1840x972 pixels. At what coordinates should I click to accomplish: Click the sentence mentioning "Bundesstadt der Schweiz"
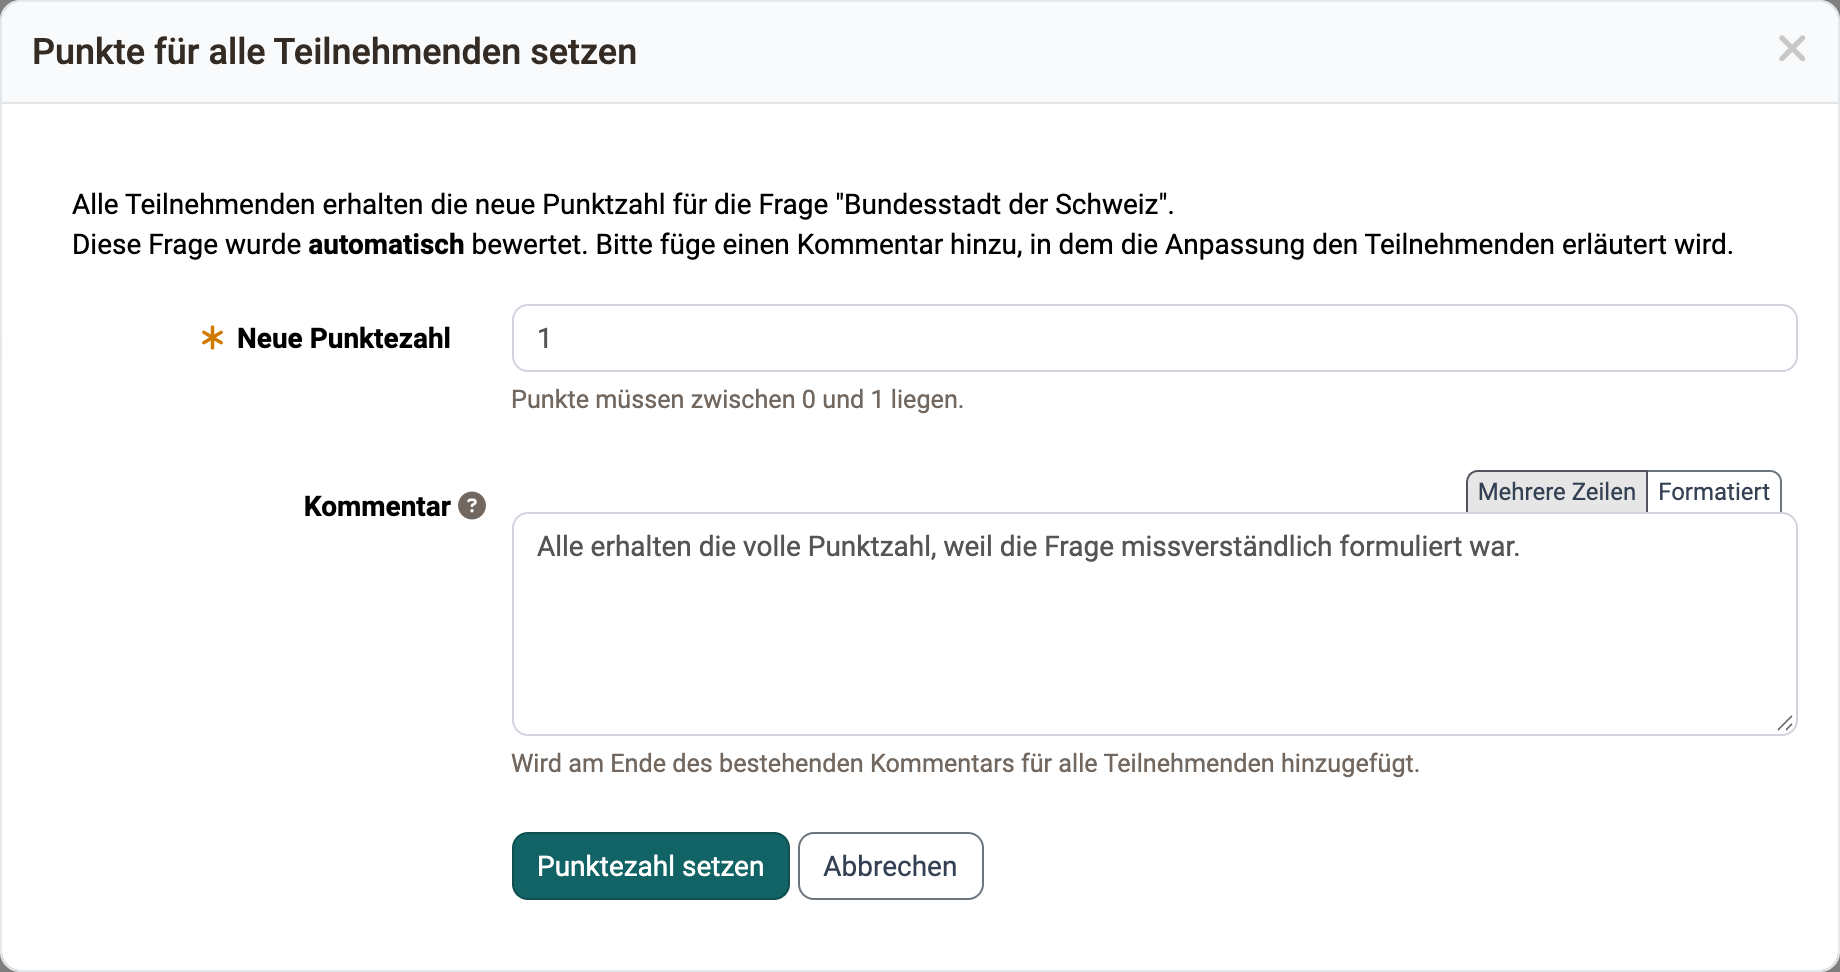(x=622, y=205)
